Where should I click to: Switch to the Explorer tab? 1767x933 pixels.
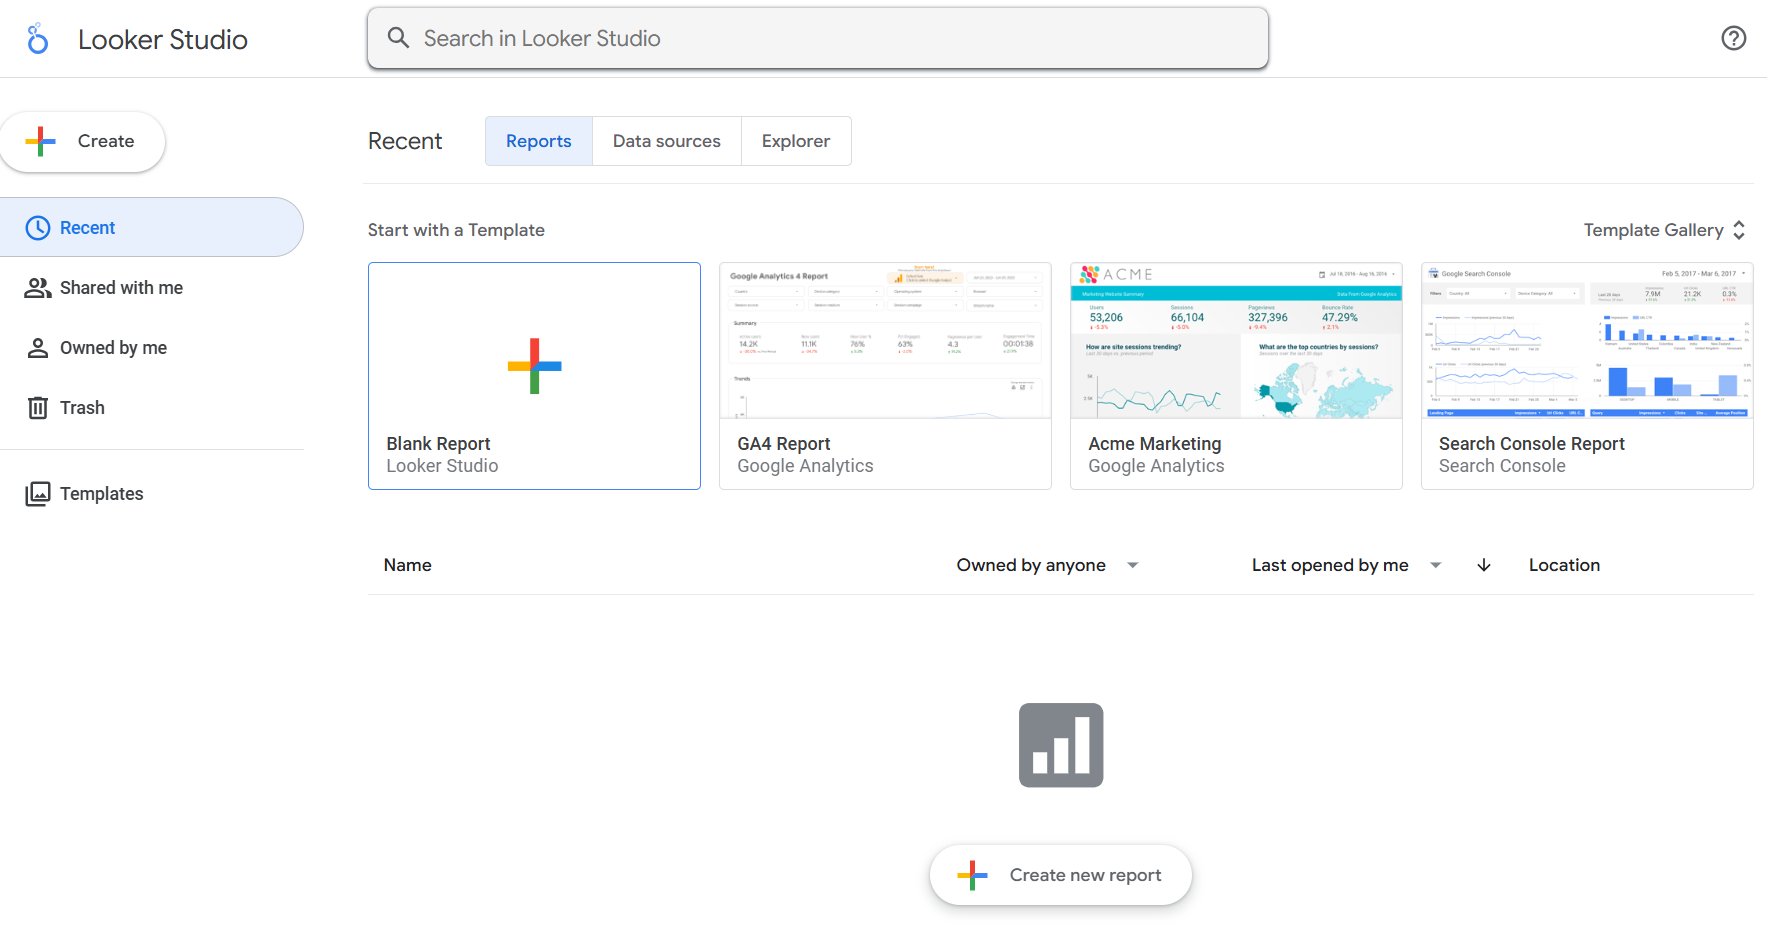coord(795,140)
